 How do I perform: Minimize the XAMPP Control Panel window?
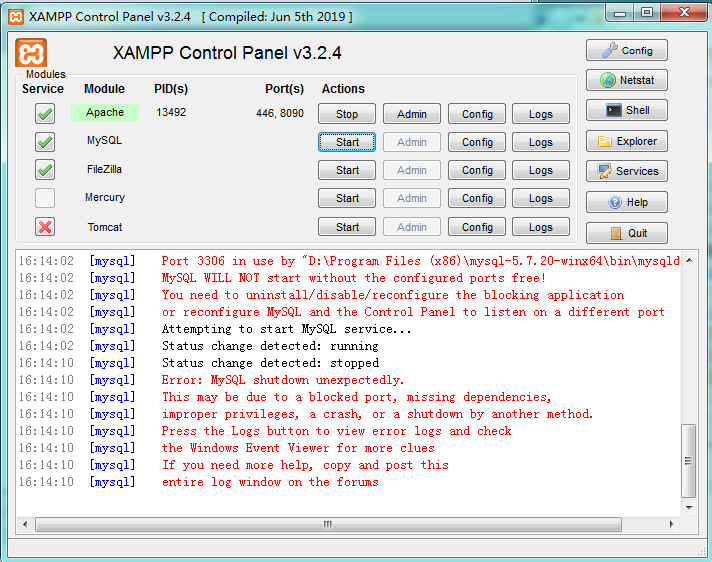coord(620,13)
